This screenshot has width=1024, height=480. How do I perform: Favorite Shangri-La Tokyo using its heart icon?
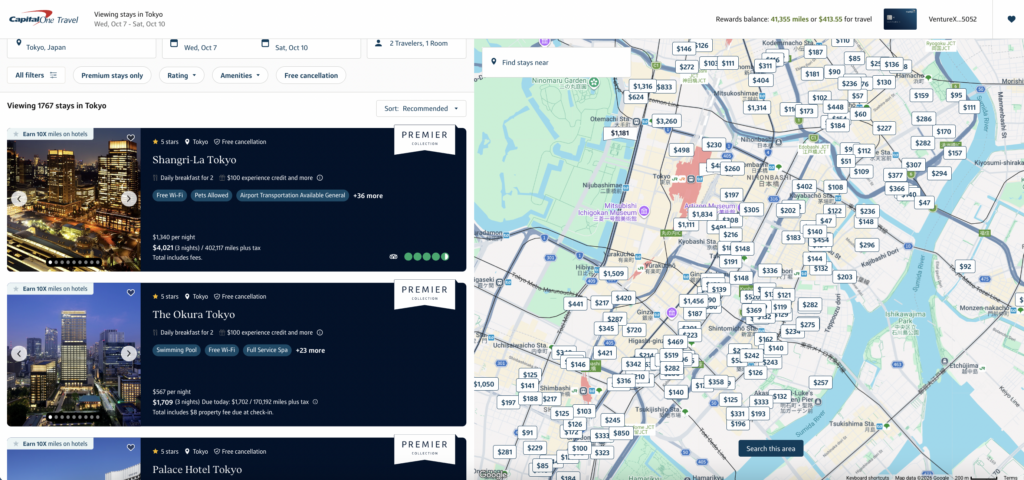pos(130,138)
